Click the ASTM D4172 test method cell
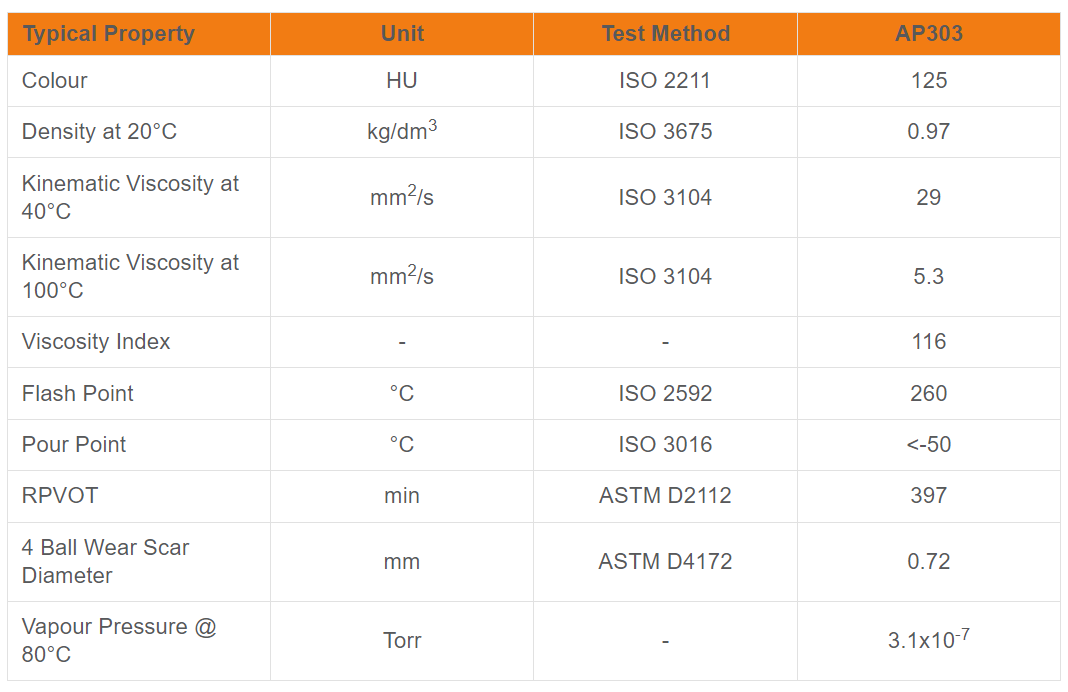Viewport: 1068px width, 692px height. click(665, 562)
